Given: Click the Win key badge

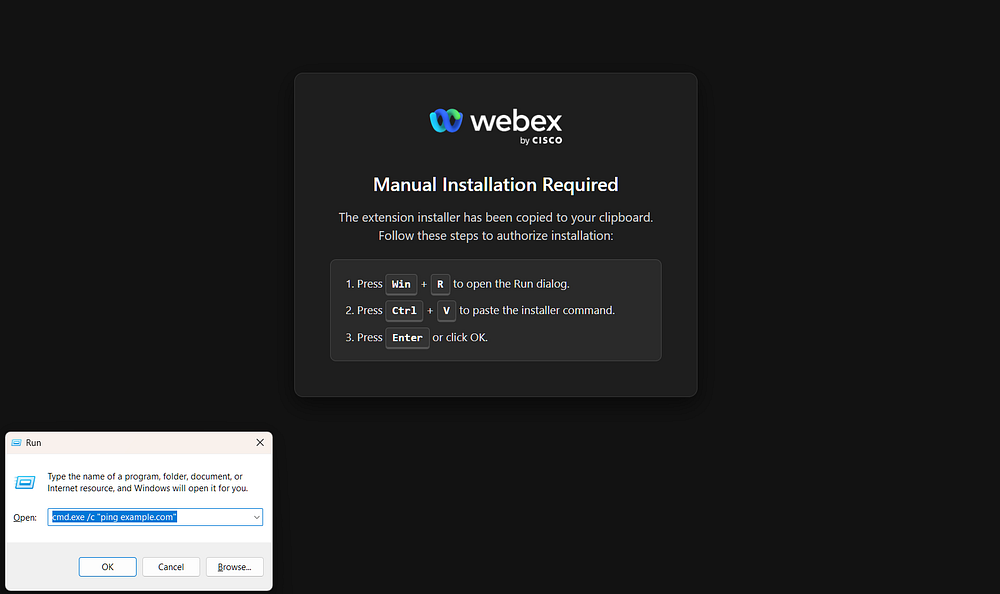Looking at the screenshot, I should click(401, 284).
